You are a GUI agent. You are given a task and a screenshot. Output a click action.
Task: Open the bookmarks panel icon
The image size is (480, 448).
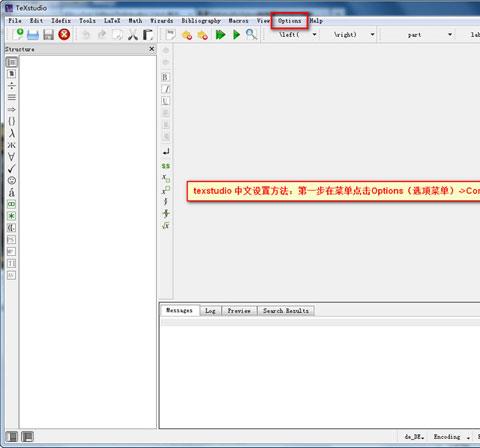click(x=12, y=74)
